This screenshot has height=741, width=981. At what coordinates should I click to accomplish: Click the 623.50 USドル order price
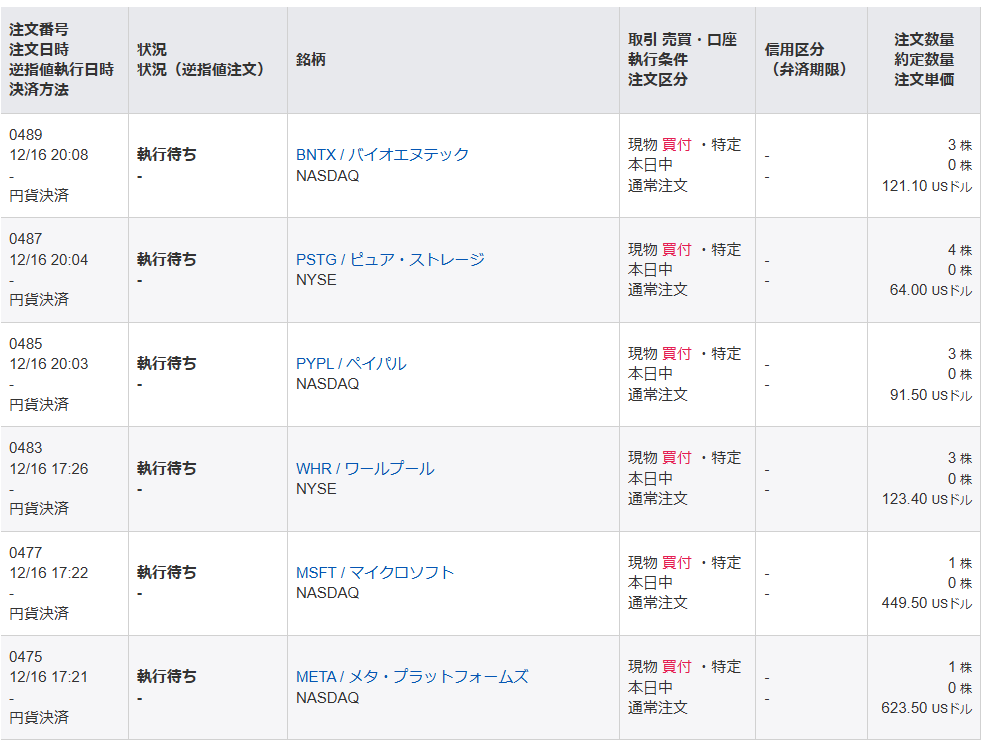(927, 708)
